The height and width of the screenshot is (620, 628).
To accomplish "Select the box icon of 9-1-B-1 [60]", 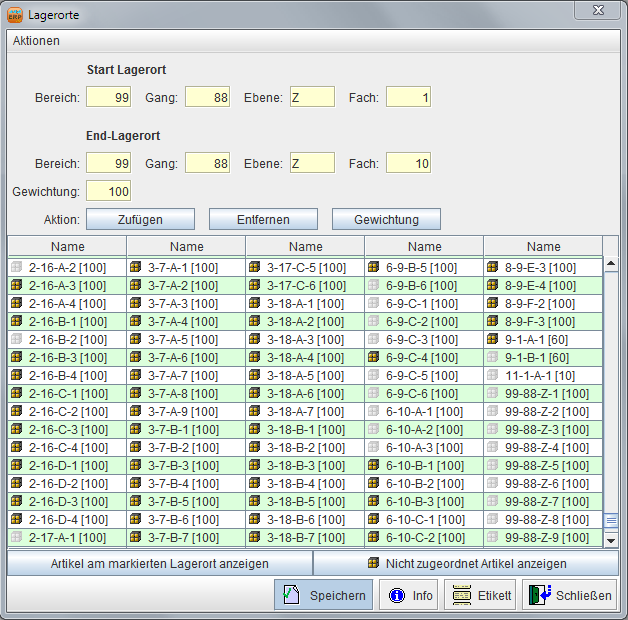I will 493,358.
